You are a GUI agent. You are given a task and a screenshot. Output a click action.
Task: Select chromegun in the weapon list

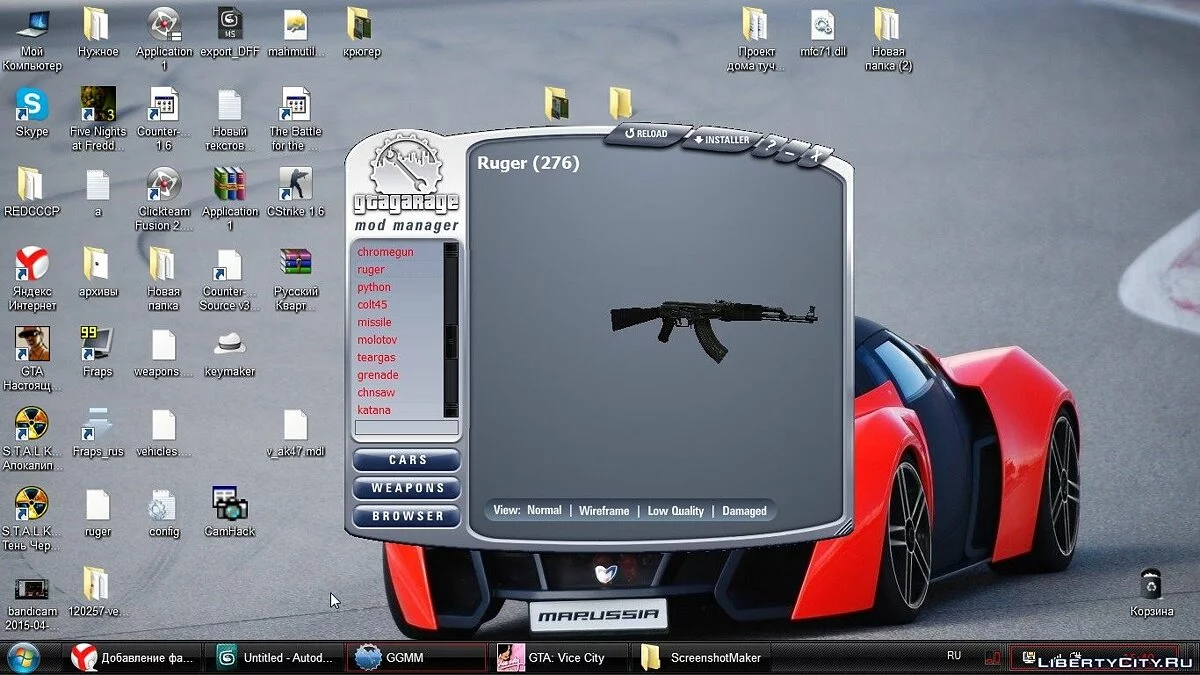tap(385, 252)
